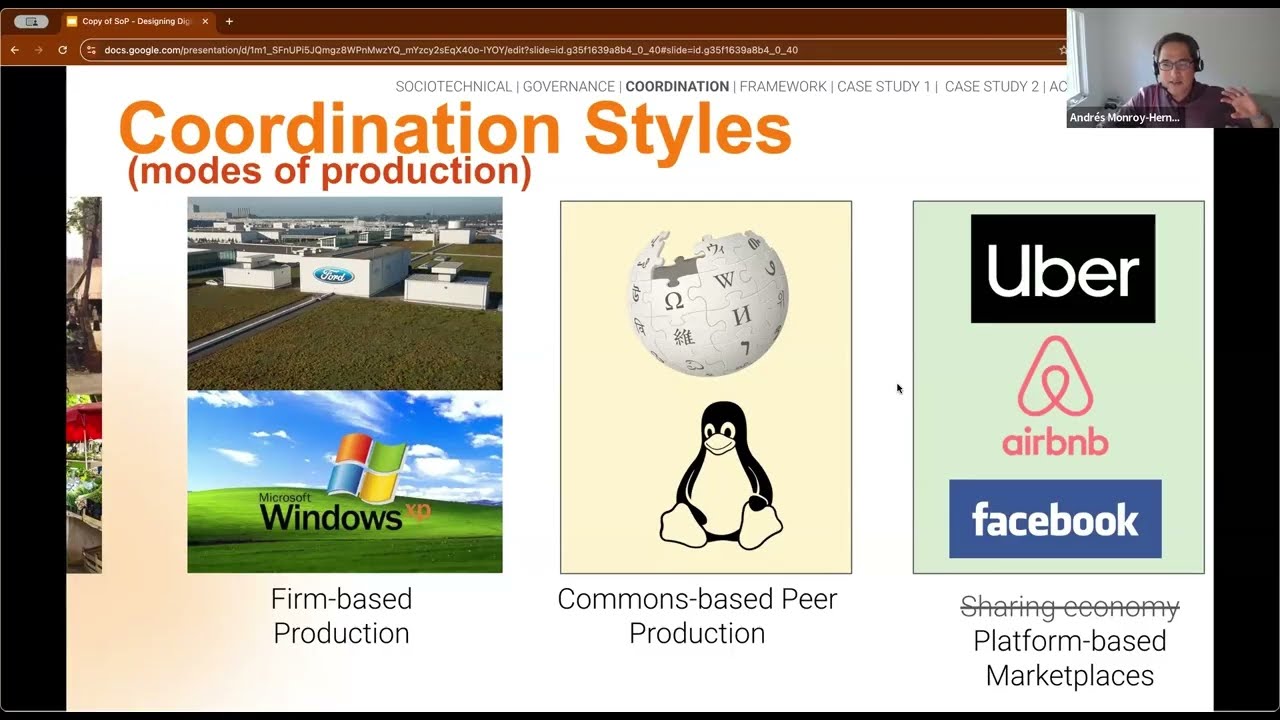The image size is (1280, 720).
Task: Close the 'Copy of SoP' browser tab
Action: (x=205, y=21)
